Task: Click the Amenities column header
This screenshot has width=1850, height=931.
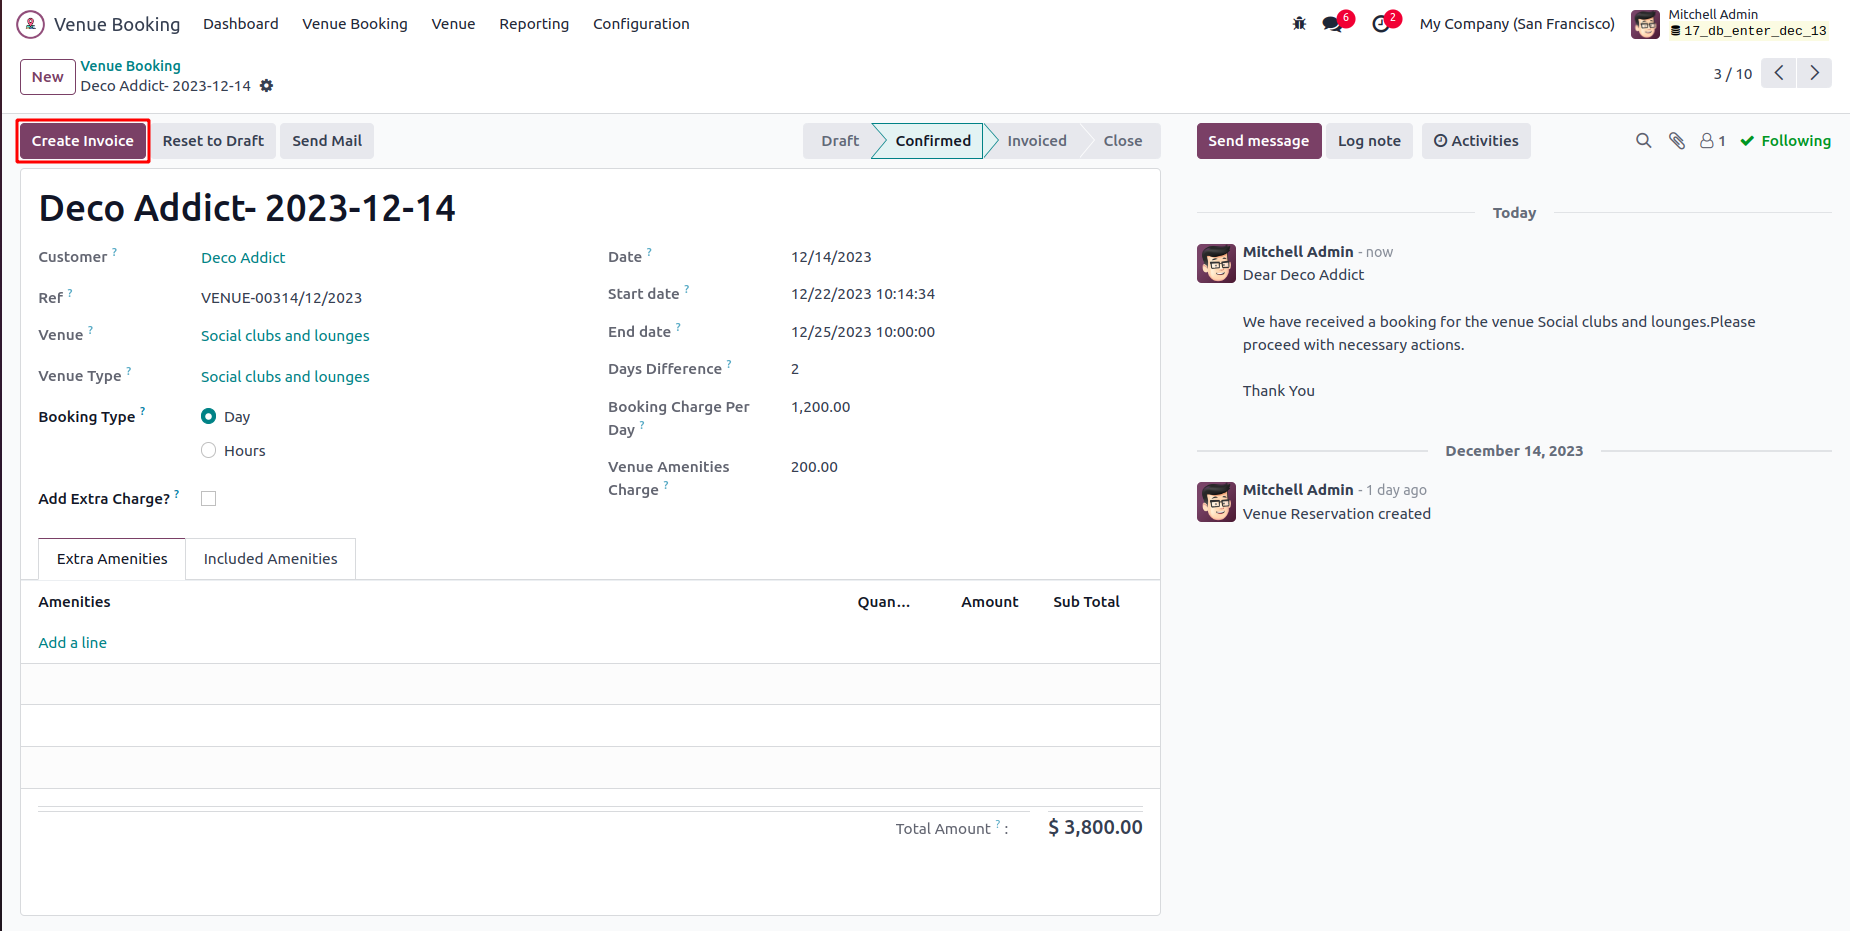Action: (x=74, y=602)
